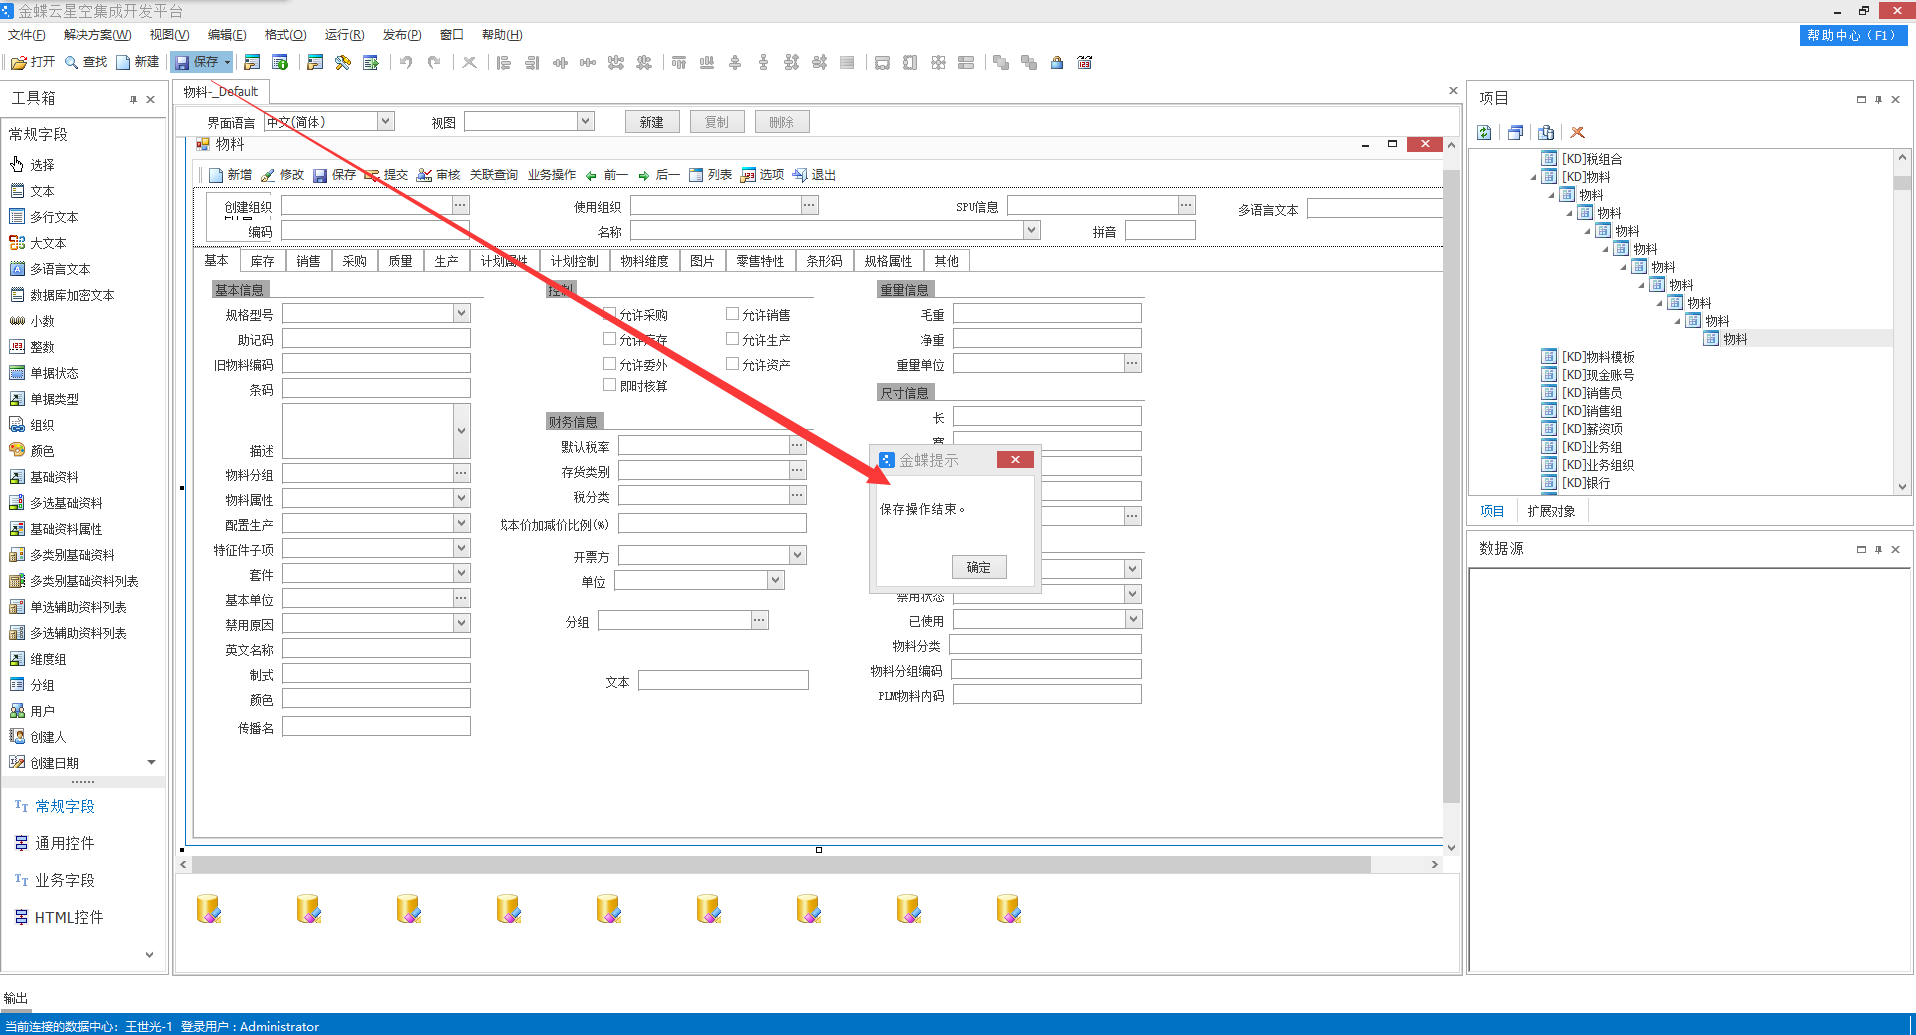Open the 开票方 dropdown arrow
The width and height of the screenshot is (1916, 1035).
(x=798, y=554)
